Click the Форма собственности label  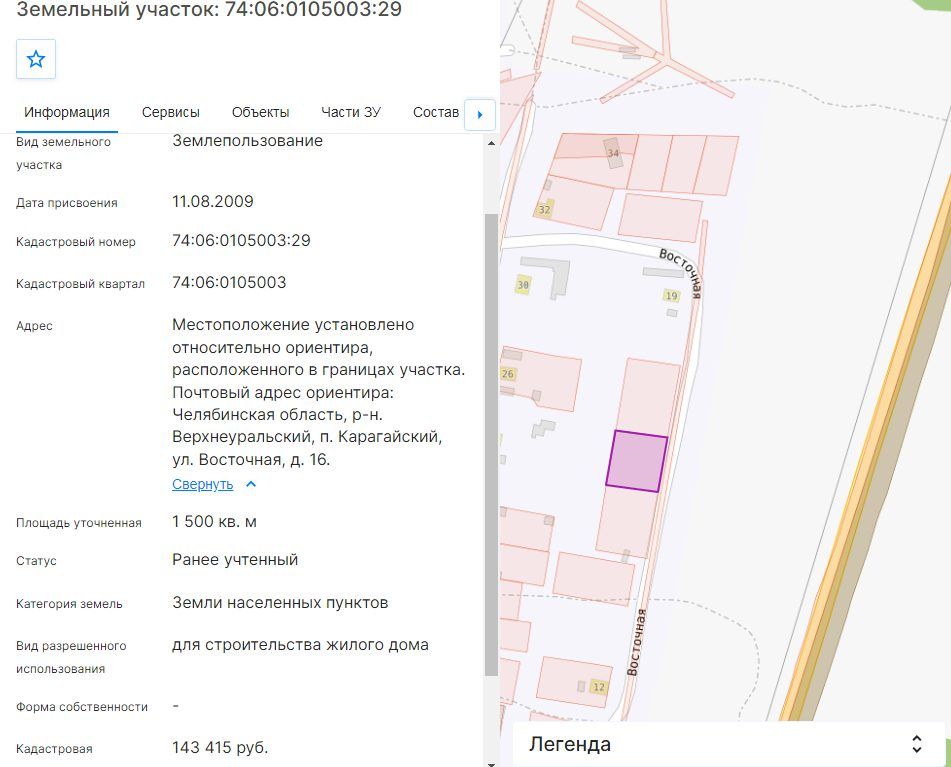click(x=82, y=707)
